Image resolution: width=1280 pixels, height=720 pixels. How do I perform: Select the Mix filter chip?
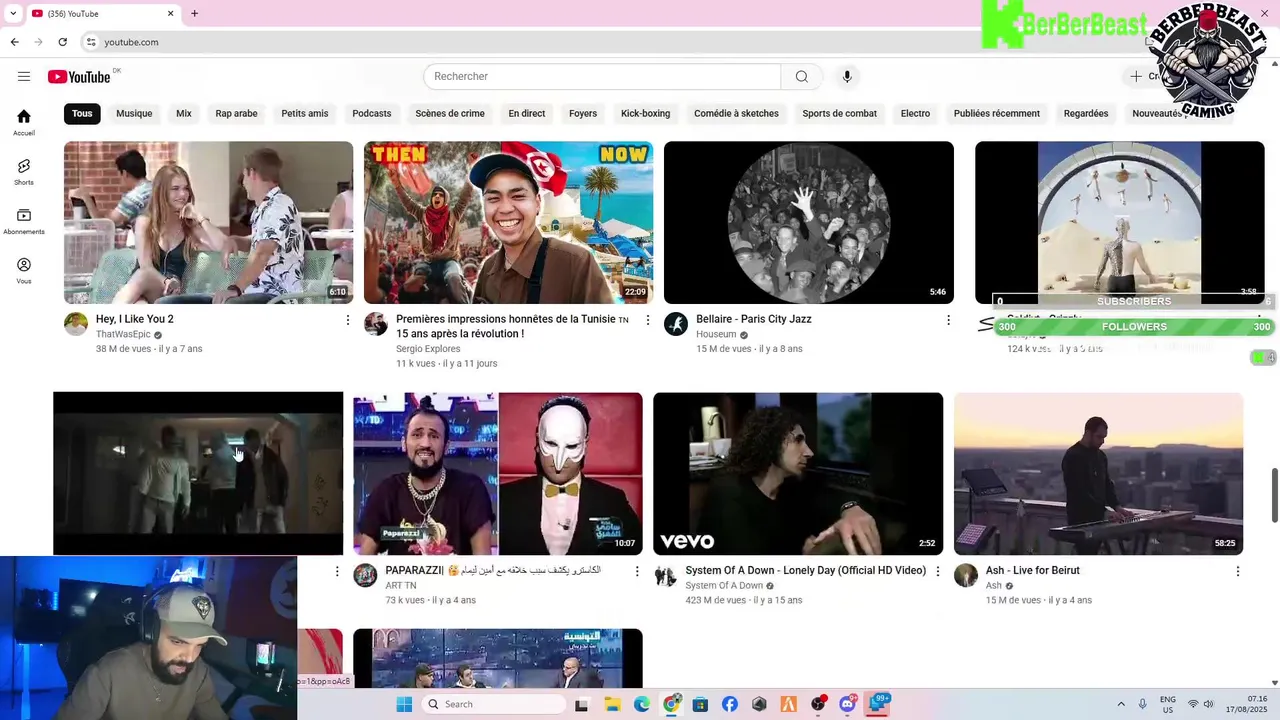click(184, 113)
